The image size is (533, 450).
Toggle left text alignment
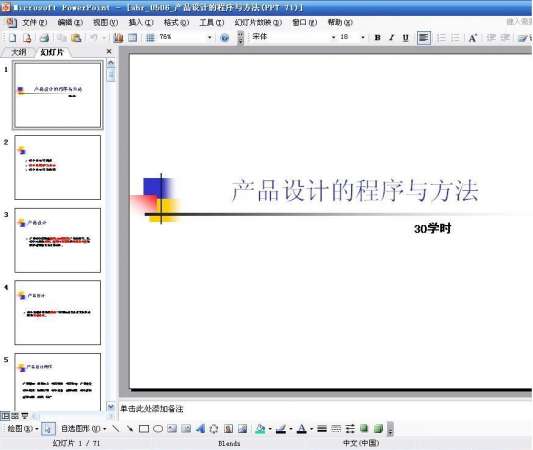tap(424, 37)
